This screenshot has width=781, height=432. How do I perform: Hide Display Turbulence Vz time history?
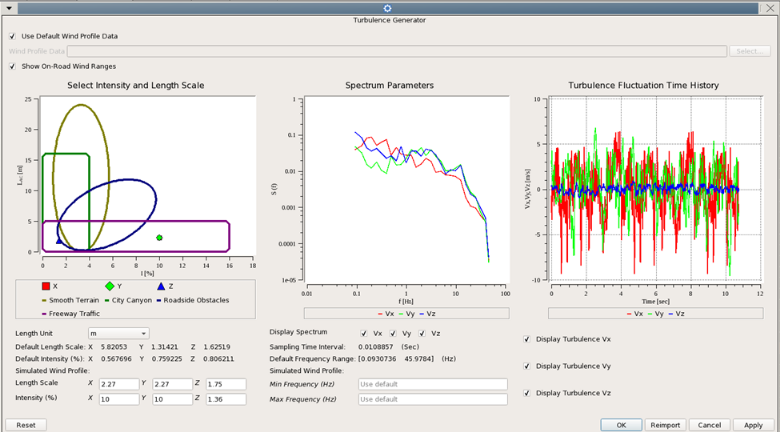pos(528,392)
